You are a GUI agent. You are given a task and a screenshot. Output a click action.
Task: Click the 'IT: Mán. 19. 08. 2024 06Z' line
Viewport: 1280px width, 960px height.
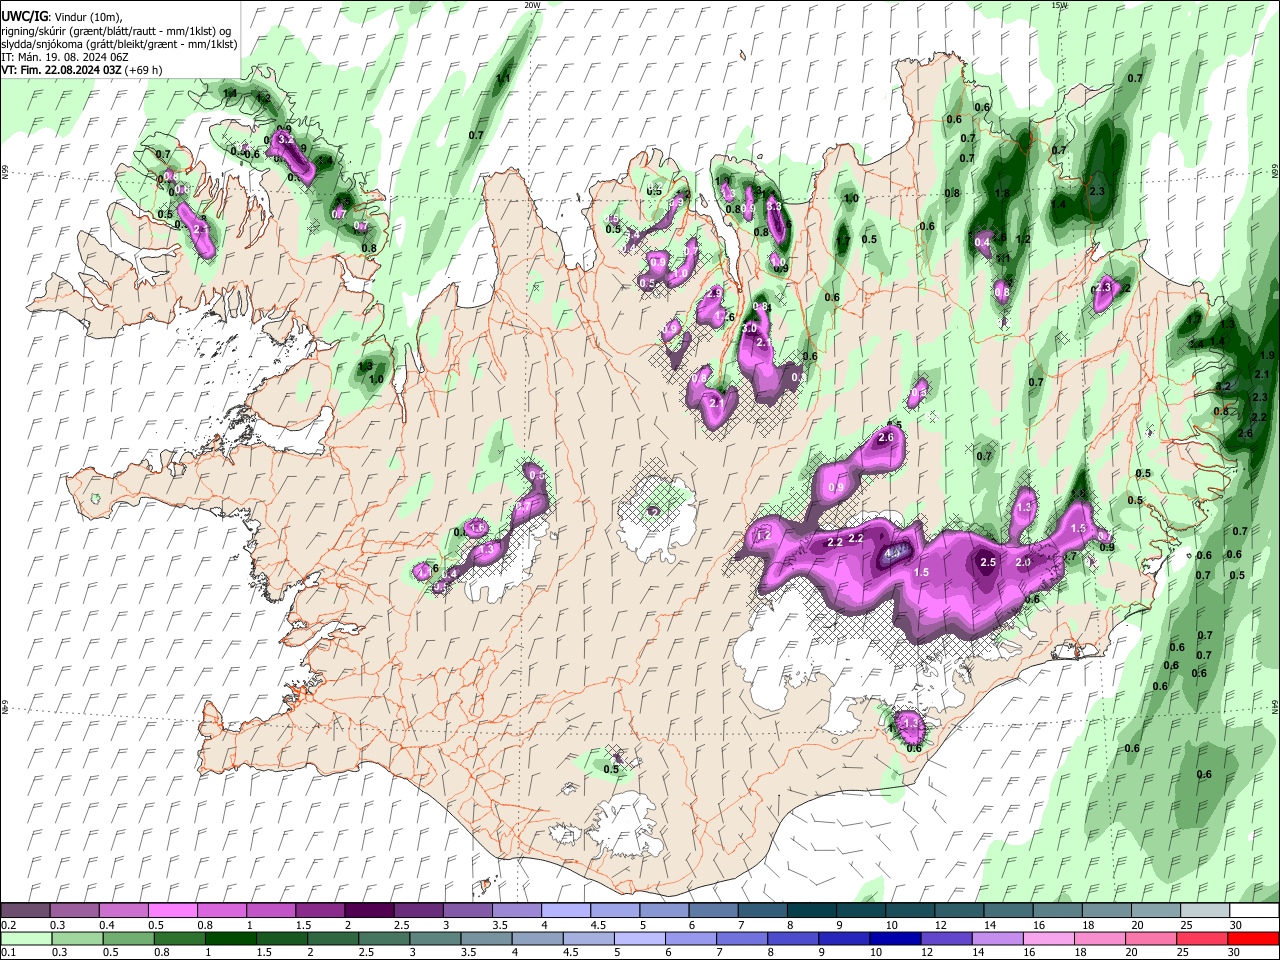click(x=63, y=57)
